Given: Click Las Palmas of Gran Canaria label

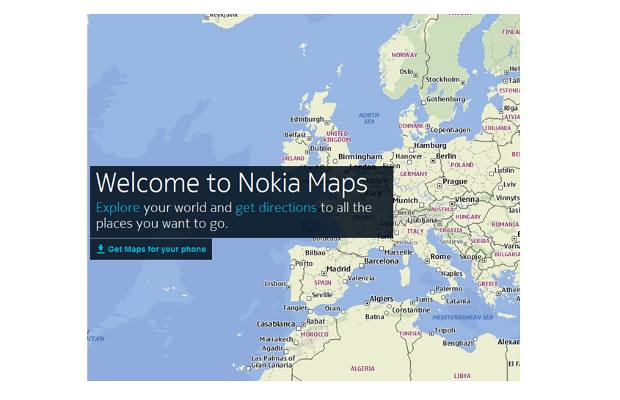Looking at the screenshot, I should (273, 362).
